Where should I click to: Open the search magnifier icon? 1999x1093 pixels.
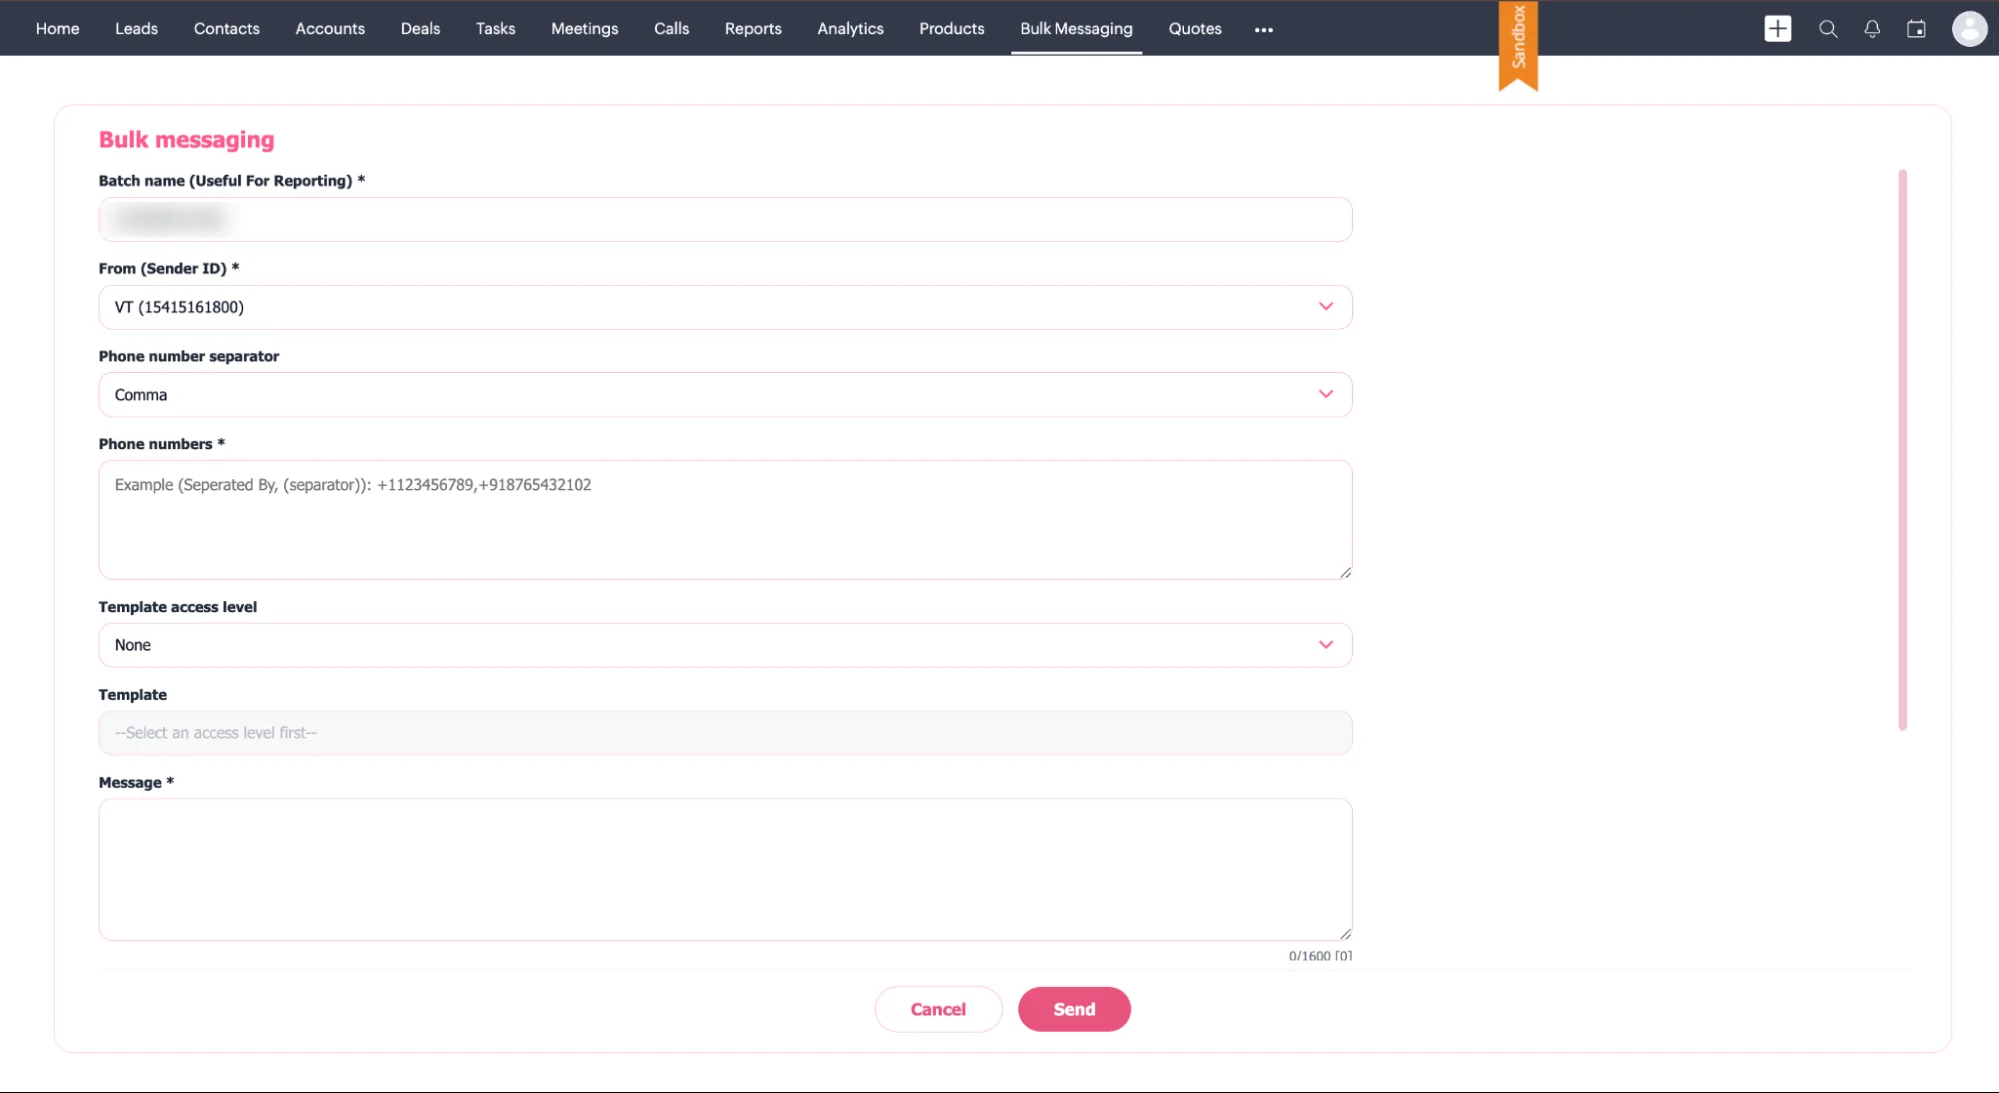1827,29
